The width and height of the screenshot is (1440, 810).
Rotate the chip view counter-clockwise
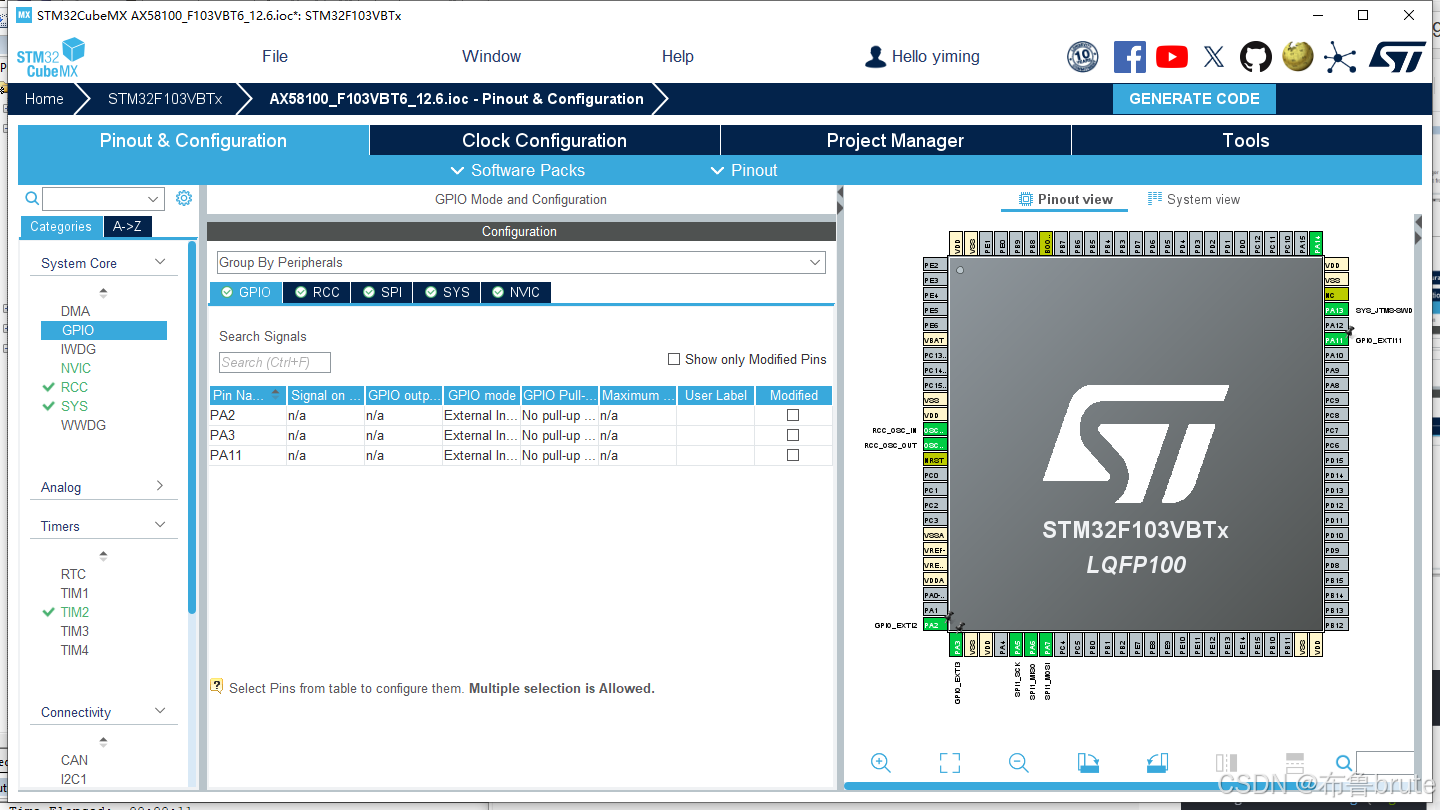[1157, 763]
